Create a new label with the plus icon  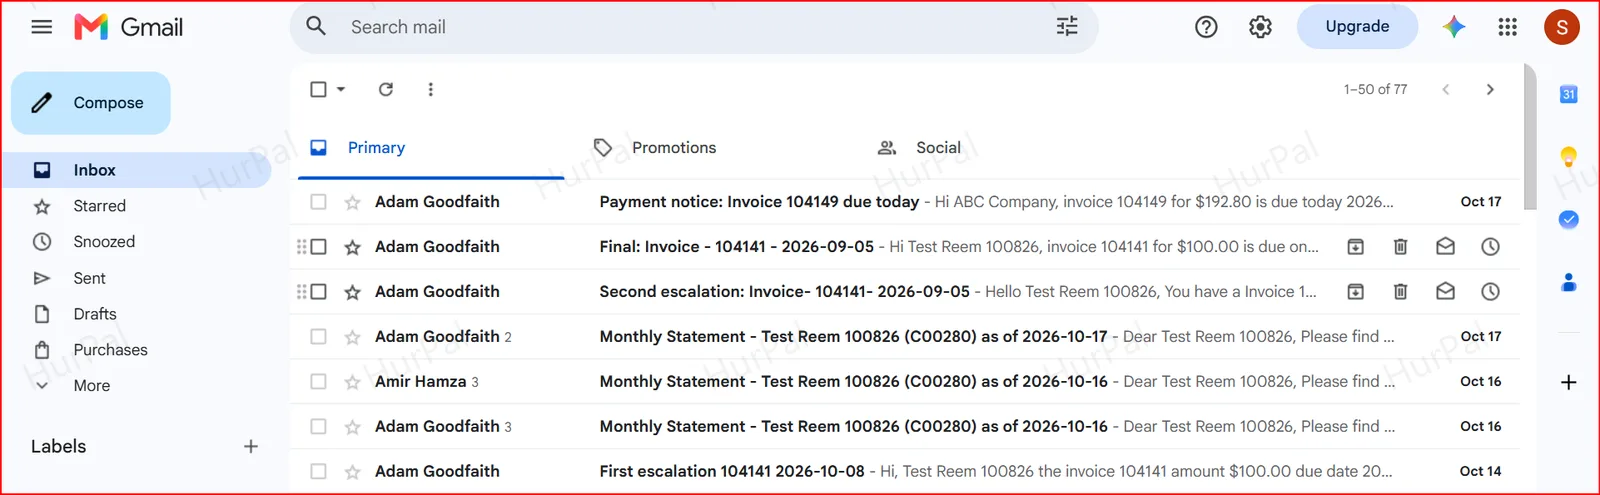251,446
